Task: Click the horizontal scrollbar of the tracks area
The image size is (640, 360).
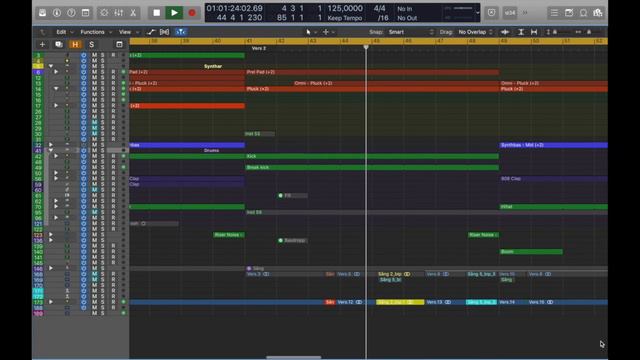Action: pos(293,358)
